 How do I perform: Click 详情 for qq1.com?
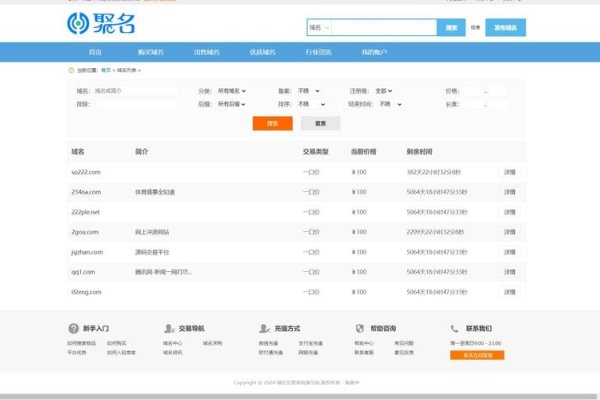coord(510,272)
